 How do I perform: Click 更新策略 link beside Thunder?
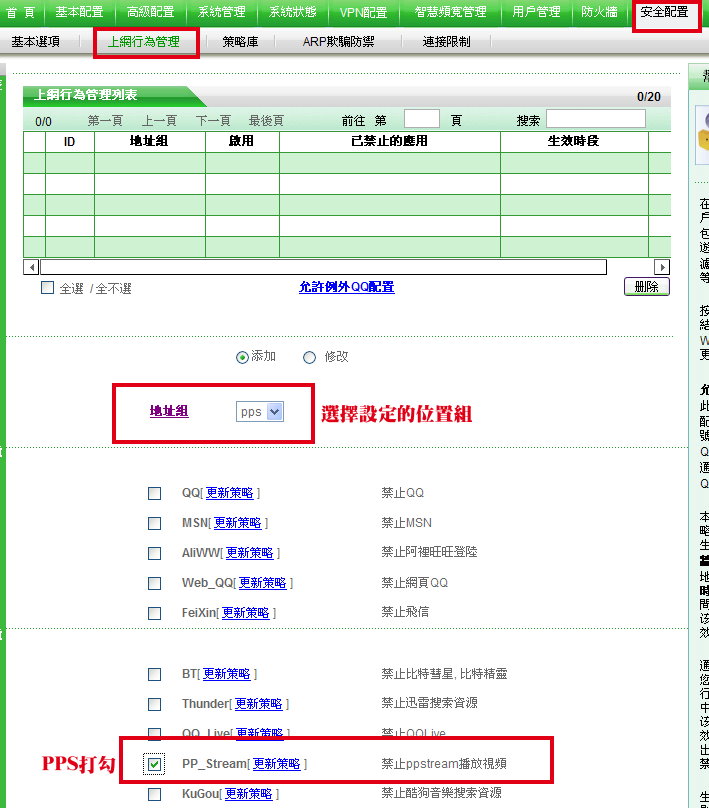tap(258, 705)
